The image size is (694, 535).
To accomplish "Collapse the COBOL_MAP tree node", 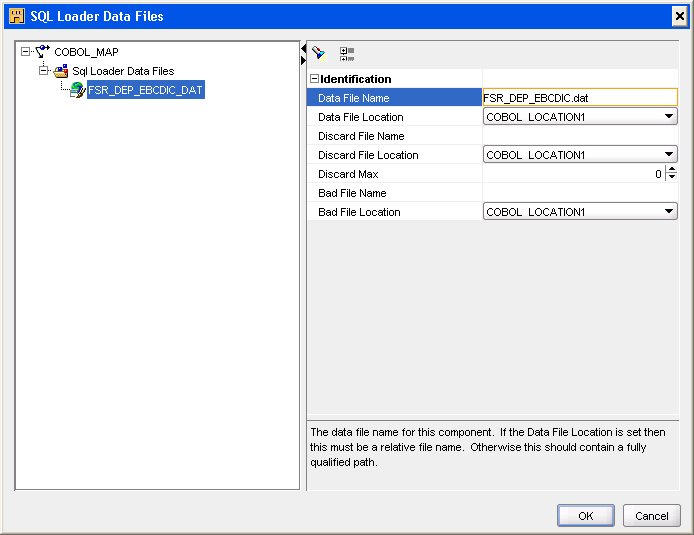I will coord(25,52).
